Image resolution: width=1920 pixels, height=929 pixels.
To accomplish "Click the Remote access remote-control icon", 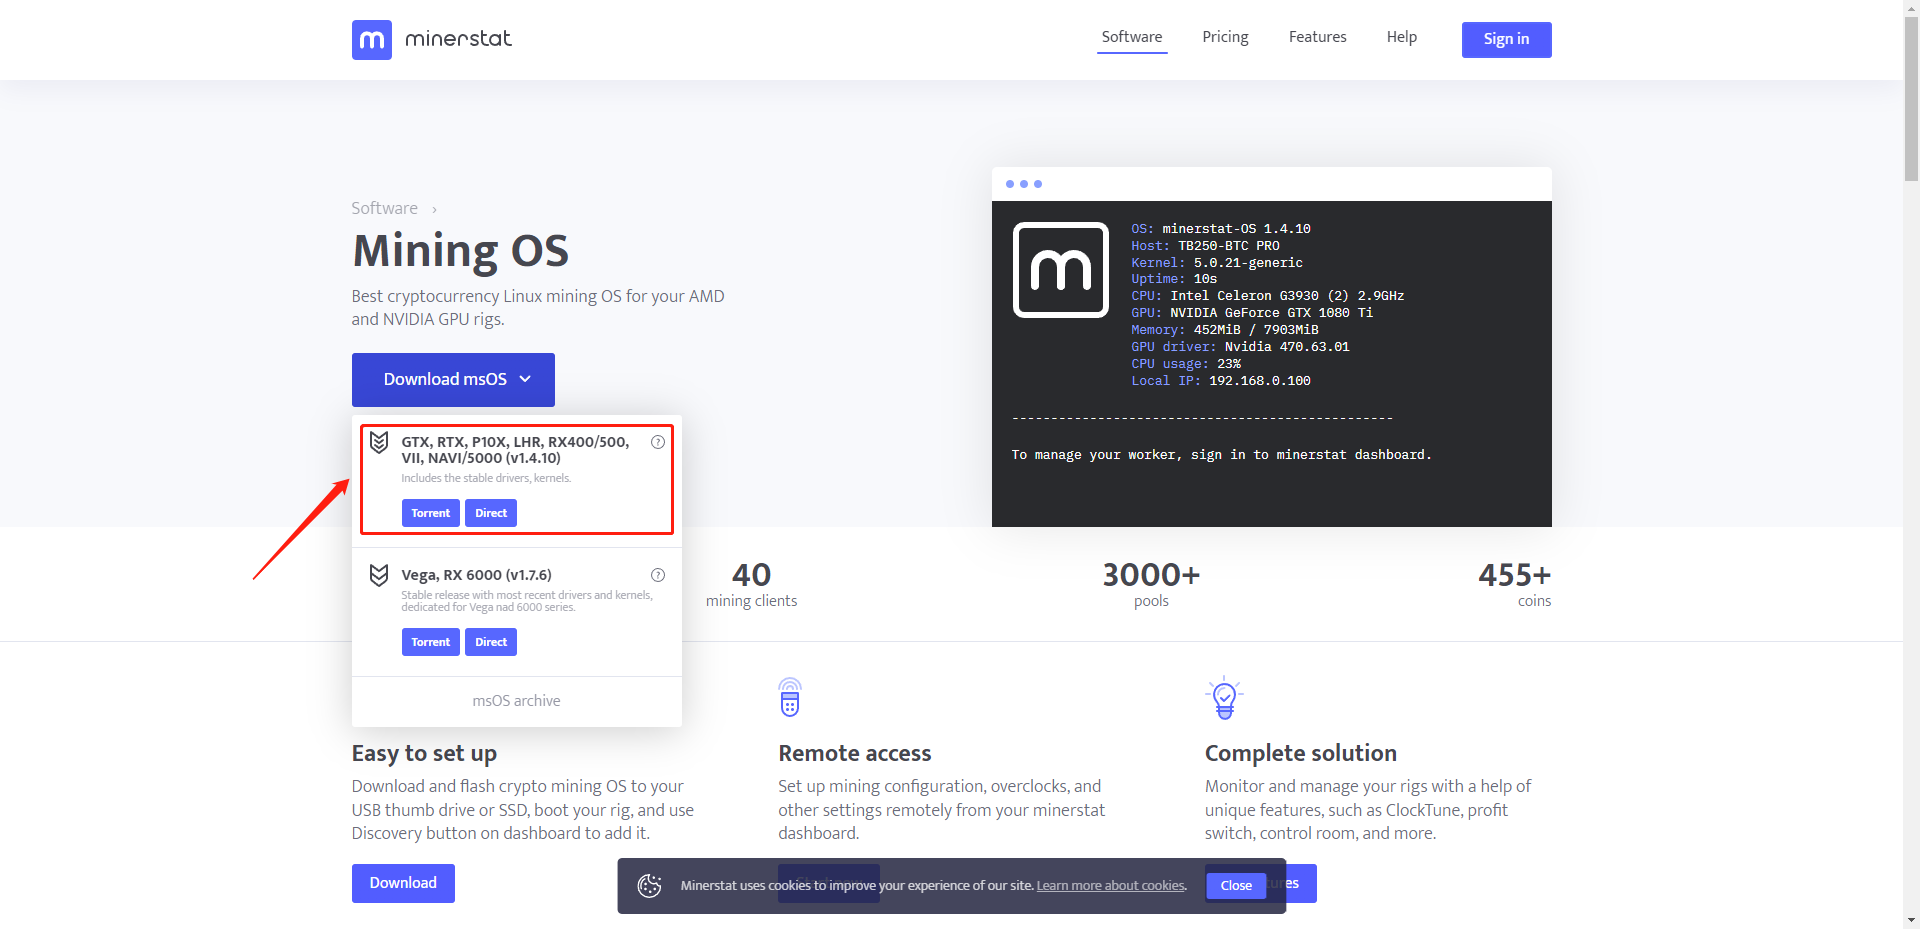I will (790, 697).
